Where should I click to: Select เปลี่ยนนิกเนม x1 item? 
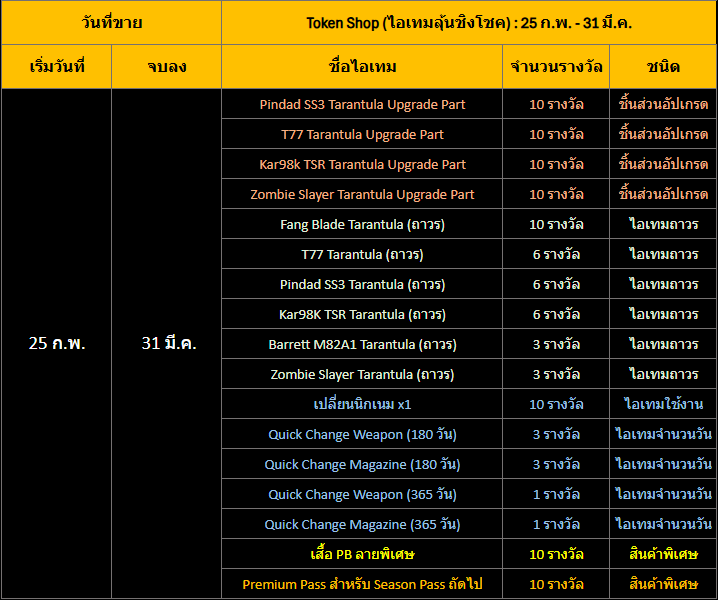pyautogui.click(x=362, y=404)
